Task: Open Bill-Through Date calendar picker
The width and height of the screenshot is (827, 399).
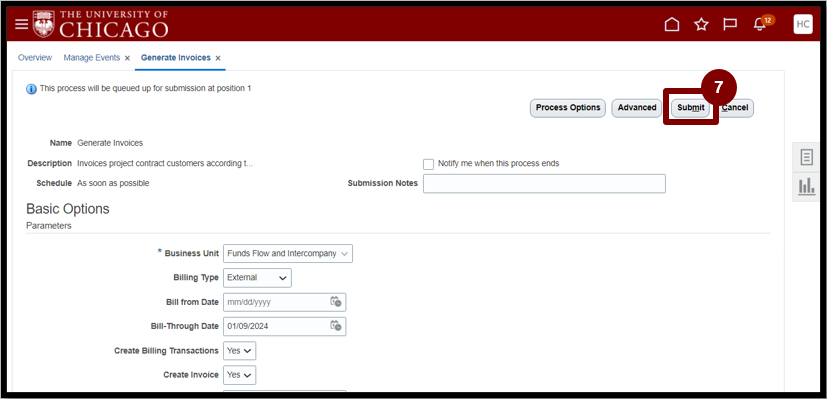Action: coord(335,326)
